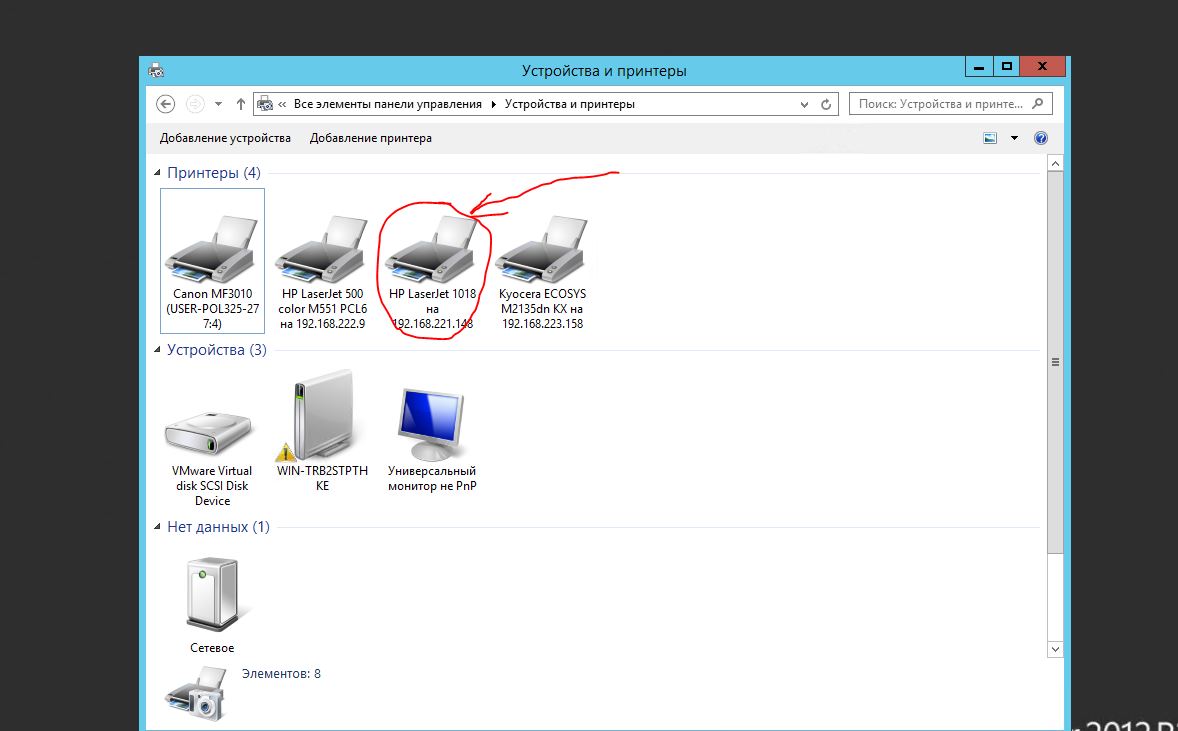Click the change view icon
This screenshot has width=1178, height=731.
pyautogui.click(x=990, y=138)
